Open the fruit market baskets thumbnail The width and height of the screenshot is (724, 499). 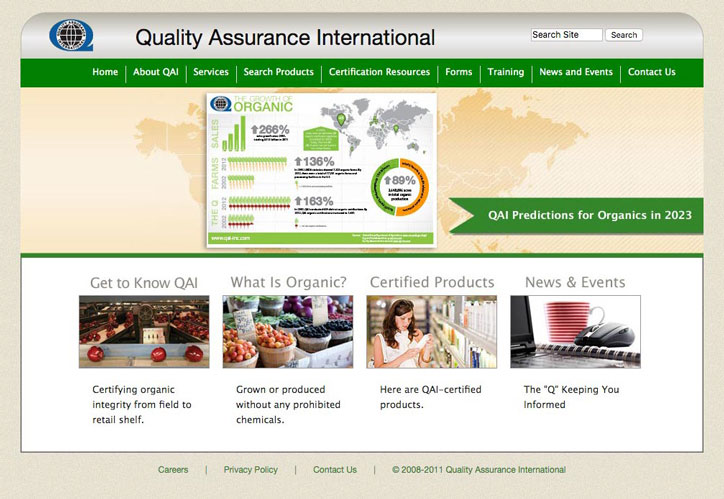click(x=288, y=332)
